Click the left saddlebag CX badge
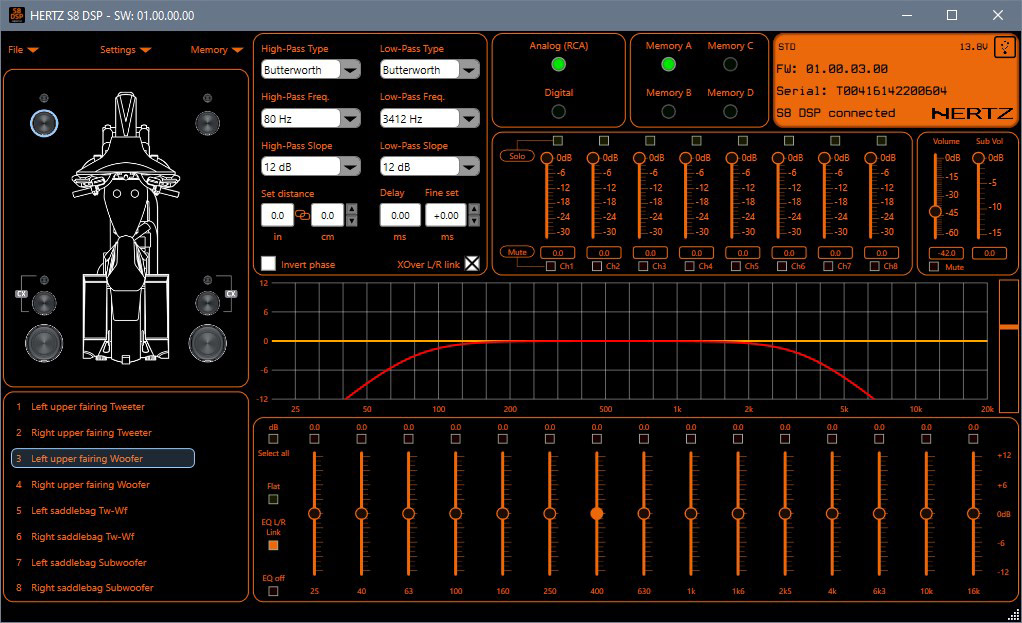This screenshot has height=623, width=1022. pyautogui.click(x=21, y=294)
